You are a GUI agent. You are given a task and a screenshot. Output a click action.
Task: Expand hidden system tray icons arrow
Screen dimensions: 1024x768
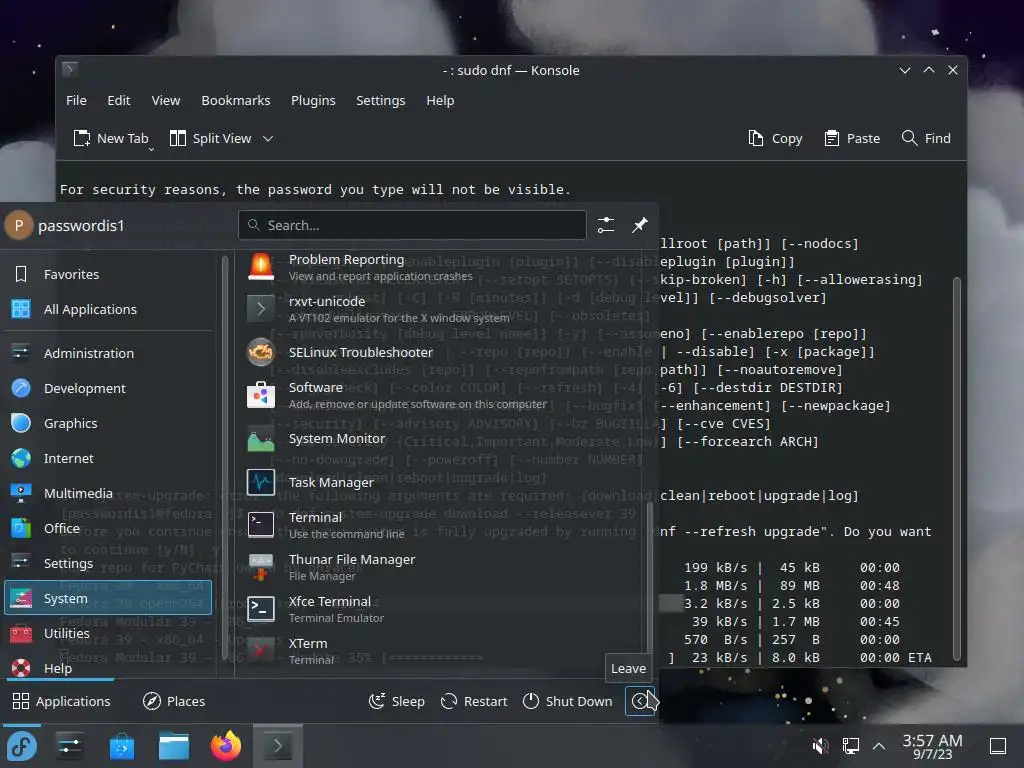pyautogui.click(x=879, y=745)
